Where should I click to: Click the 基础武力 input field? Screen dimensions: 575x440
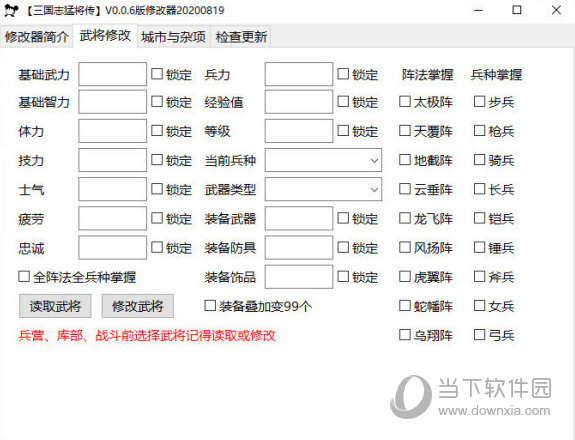click(113, 74)
